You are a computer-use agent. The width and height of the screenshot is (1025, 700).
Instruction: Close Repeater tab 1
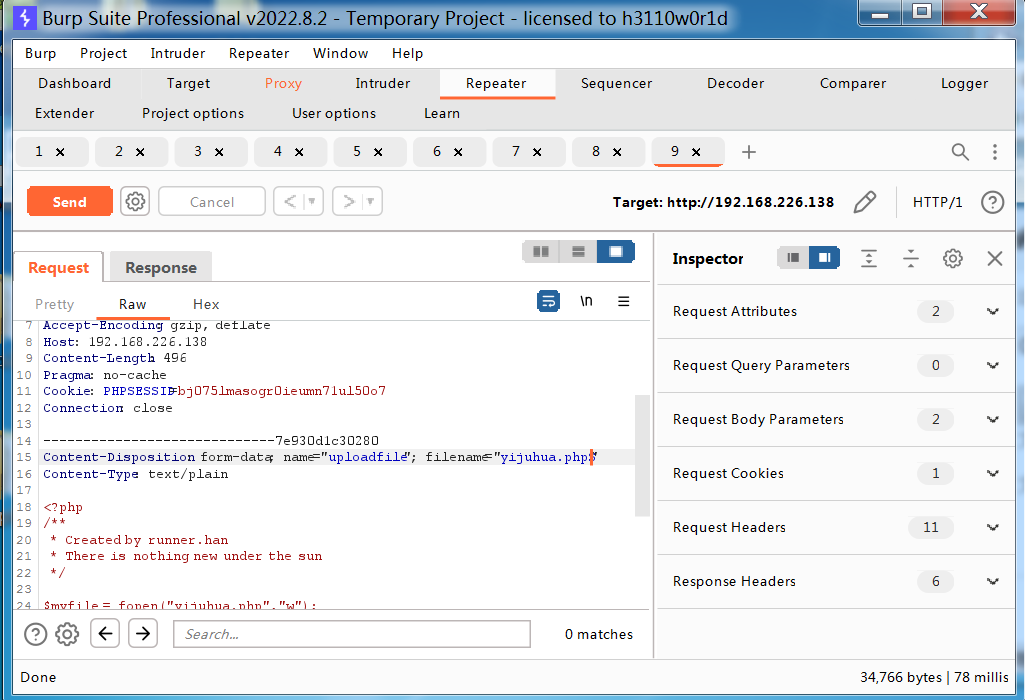click(x=60, y=152)
